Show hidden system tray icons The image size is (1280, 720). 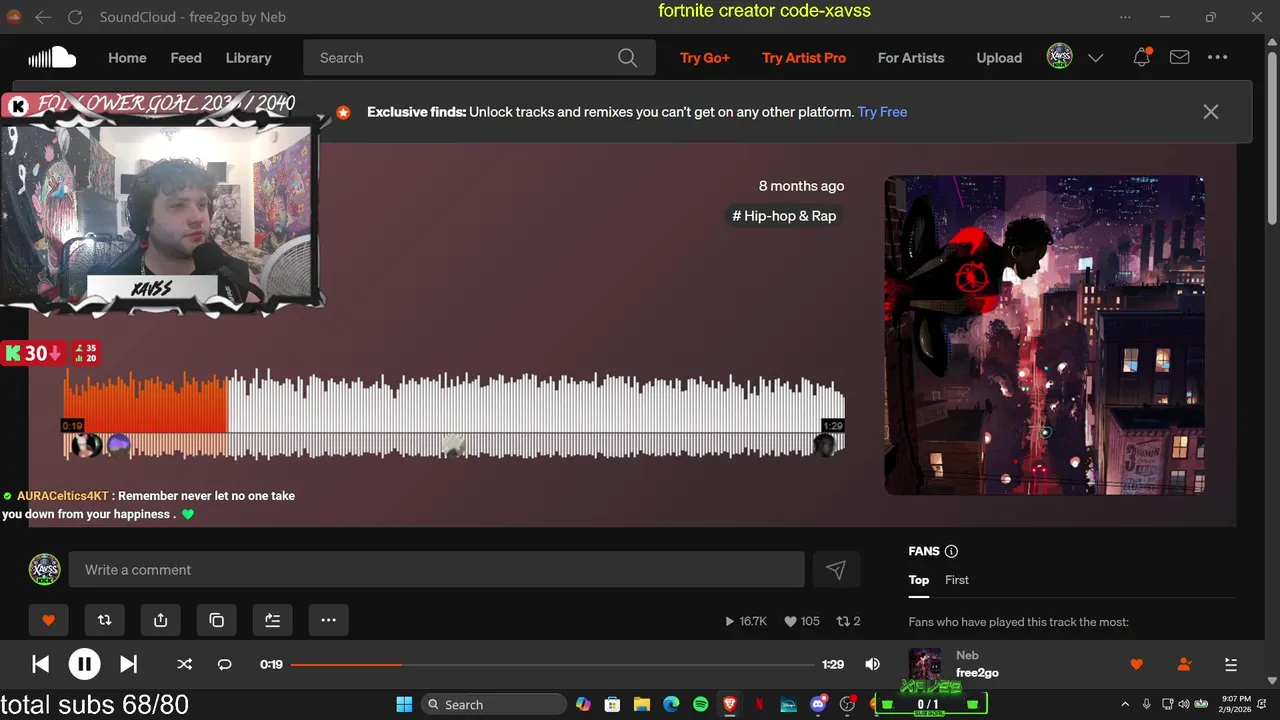(1125, 704)
